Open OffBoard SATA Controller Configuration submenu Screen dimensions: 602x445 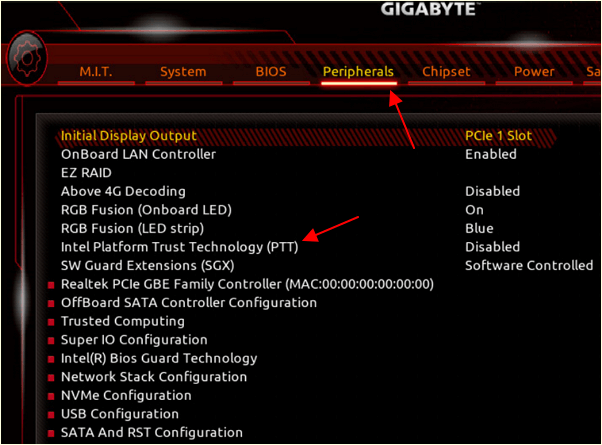(x=189, y=303)
